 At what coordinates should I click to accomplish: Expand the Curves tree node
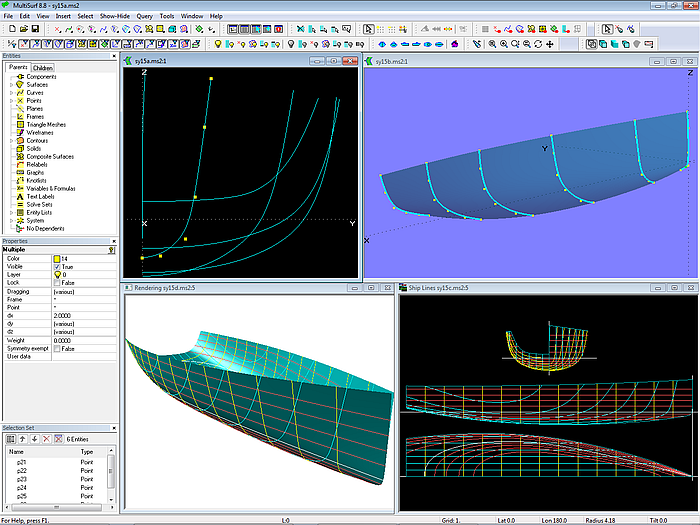click(11, 93)
